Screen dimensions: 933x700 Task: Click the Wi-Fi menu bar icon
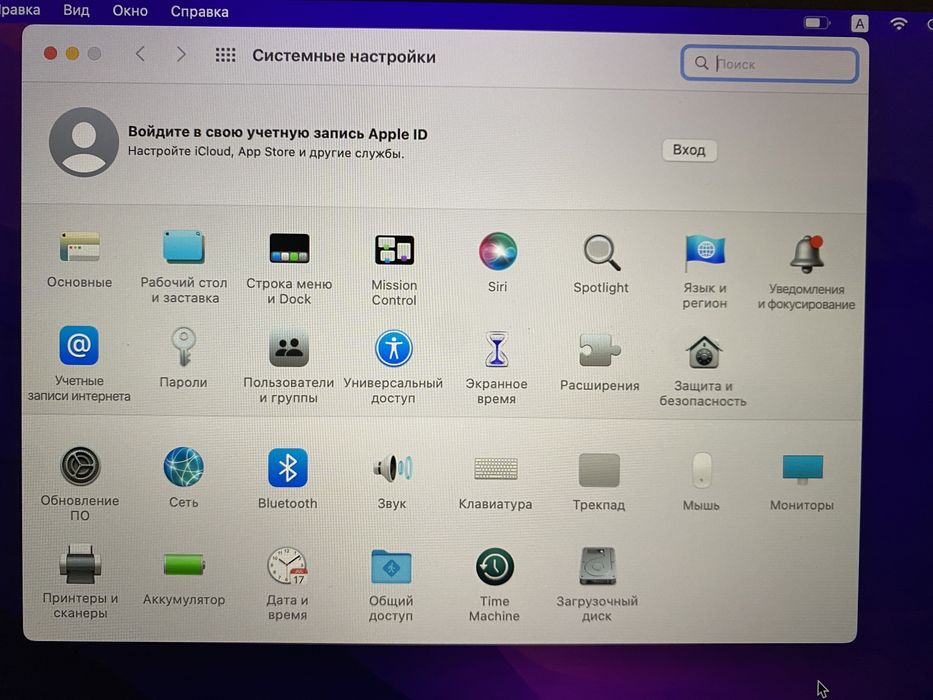coord(898,24)
